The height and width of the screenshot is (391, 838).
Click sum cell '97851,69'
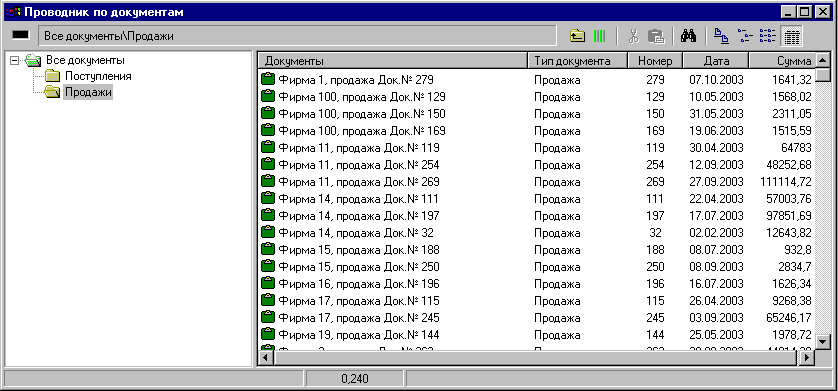(x=789, y=216)
